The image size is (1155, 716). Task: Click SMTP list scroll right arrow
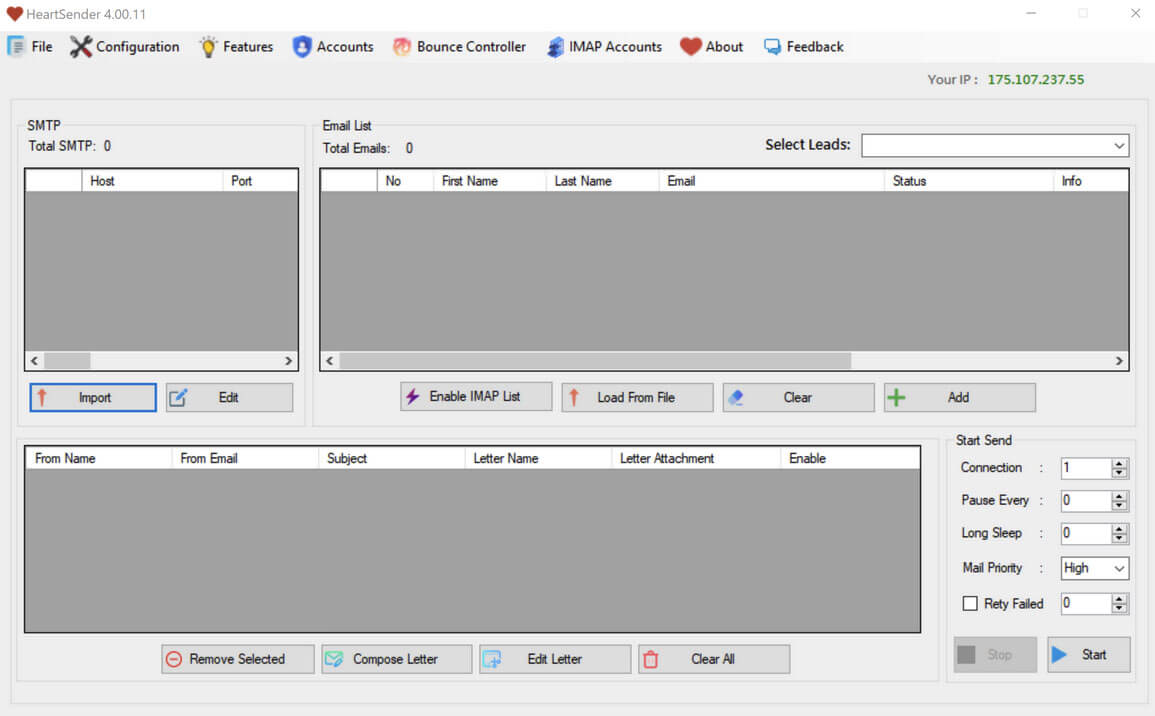point(289,361)
